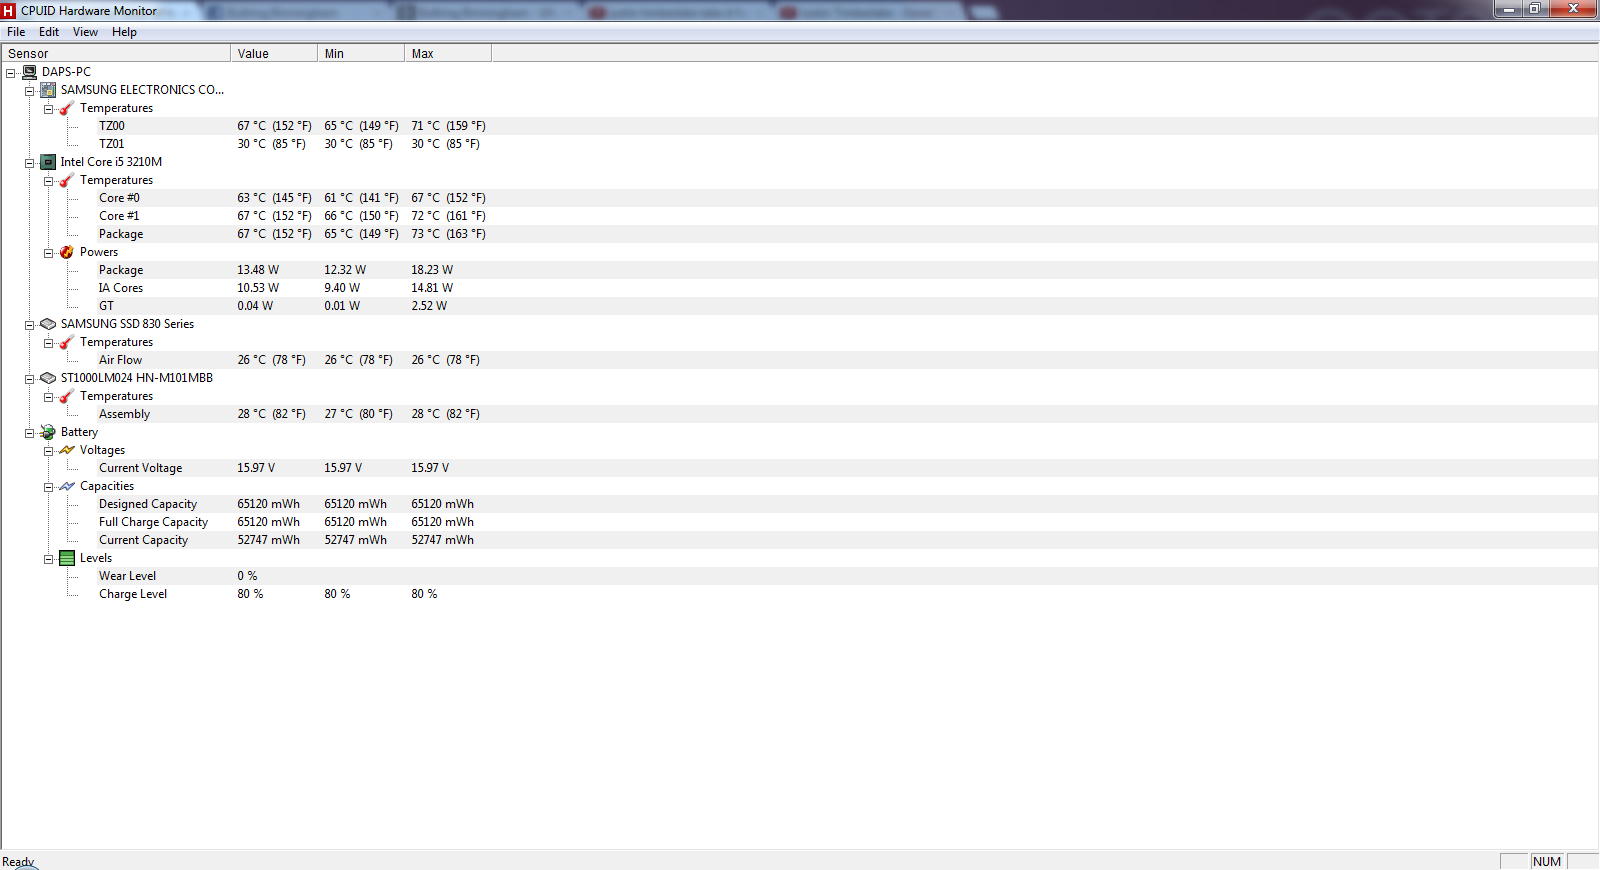Image resolution: width=1600 pixels, height=870 pixels.
Task: Select the Assembly sensor label
Action: click(124, 414)
